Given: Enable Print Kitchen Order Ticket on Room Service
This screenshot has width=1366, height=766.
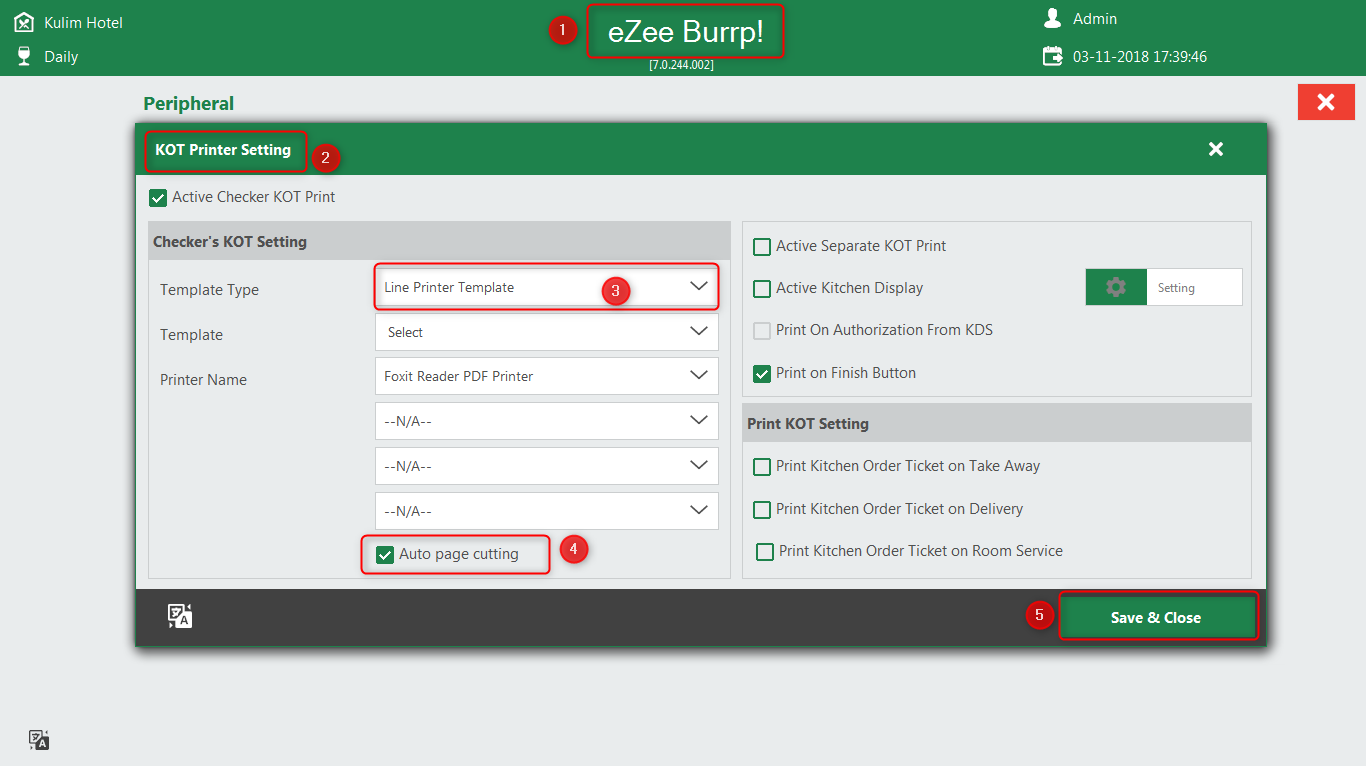Looking at the screenshot, I should [765, 551].
